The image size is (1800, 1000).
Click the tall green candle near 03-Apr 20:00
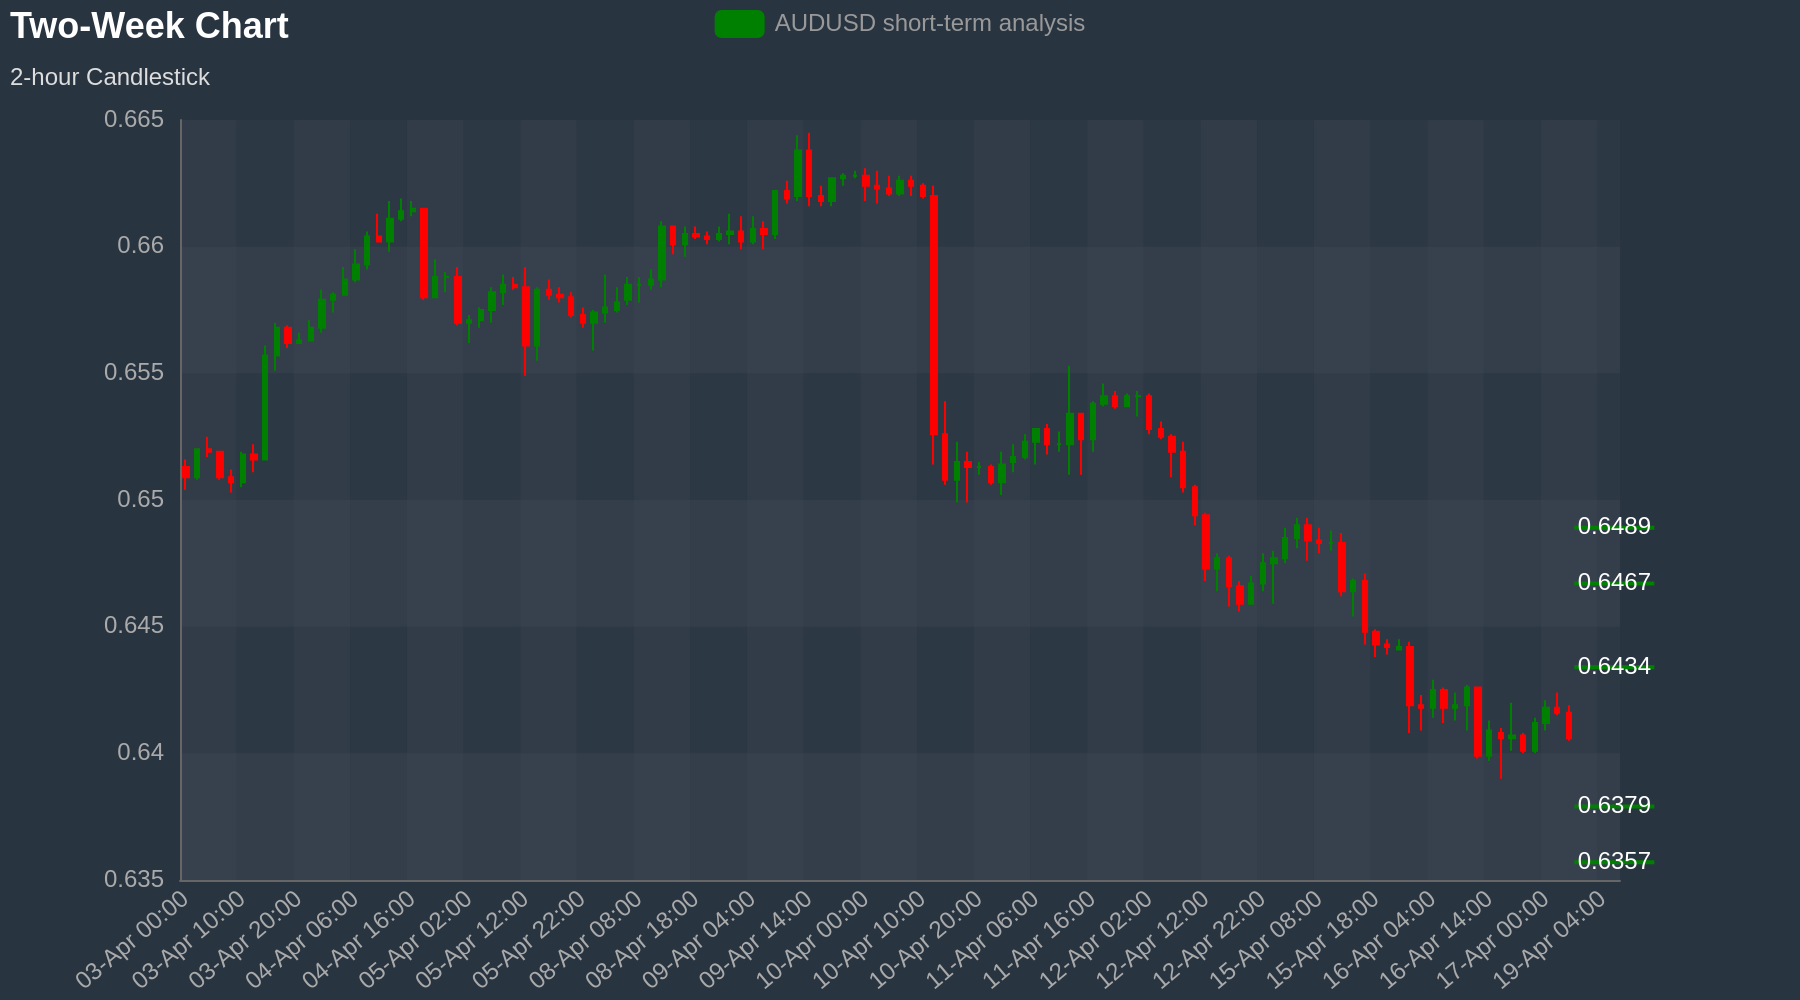(x=265, y=407)
